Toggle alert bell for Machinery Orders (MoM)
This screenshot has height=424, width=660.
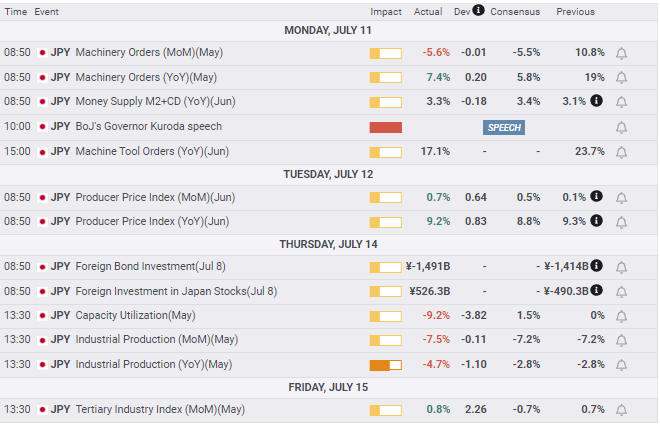tap(621, 53)
